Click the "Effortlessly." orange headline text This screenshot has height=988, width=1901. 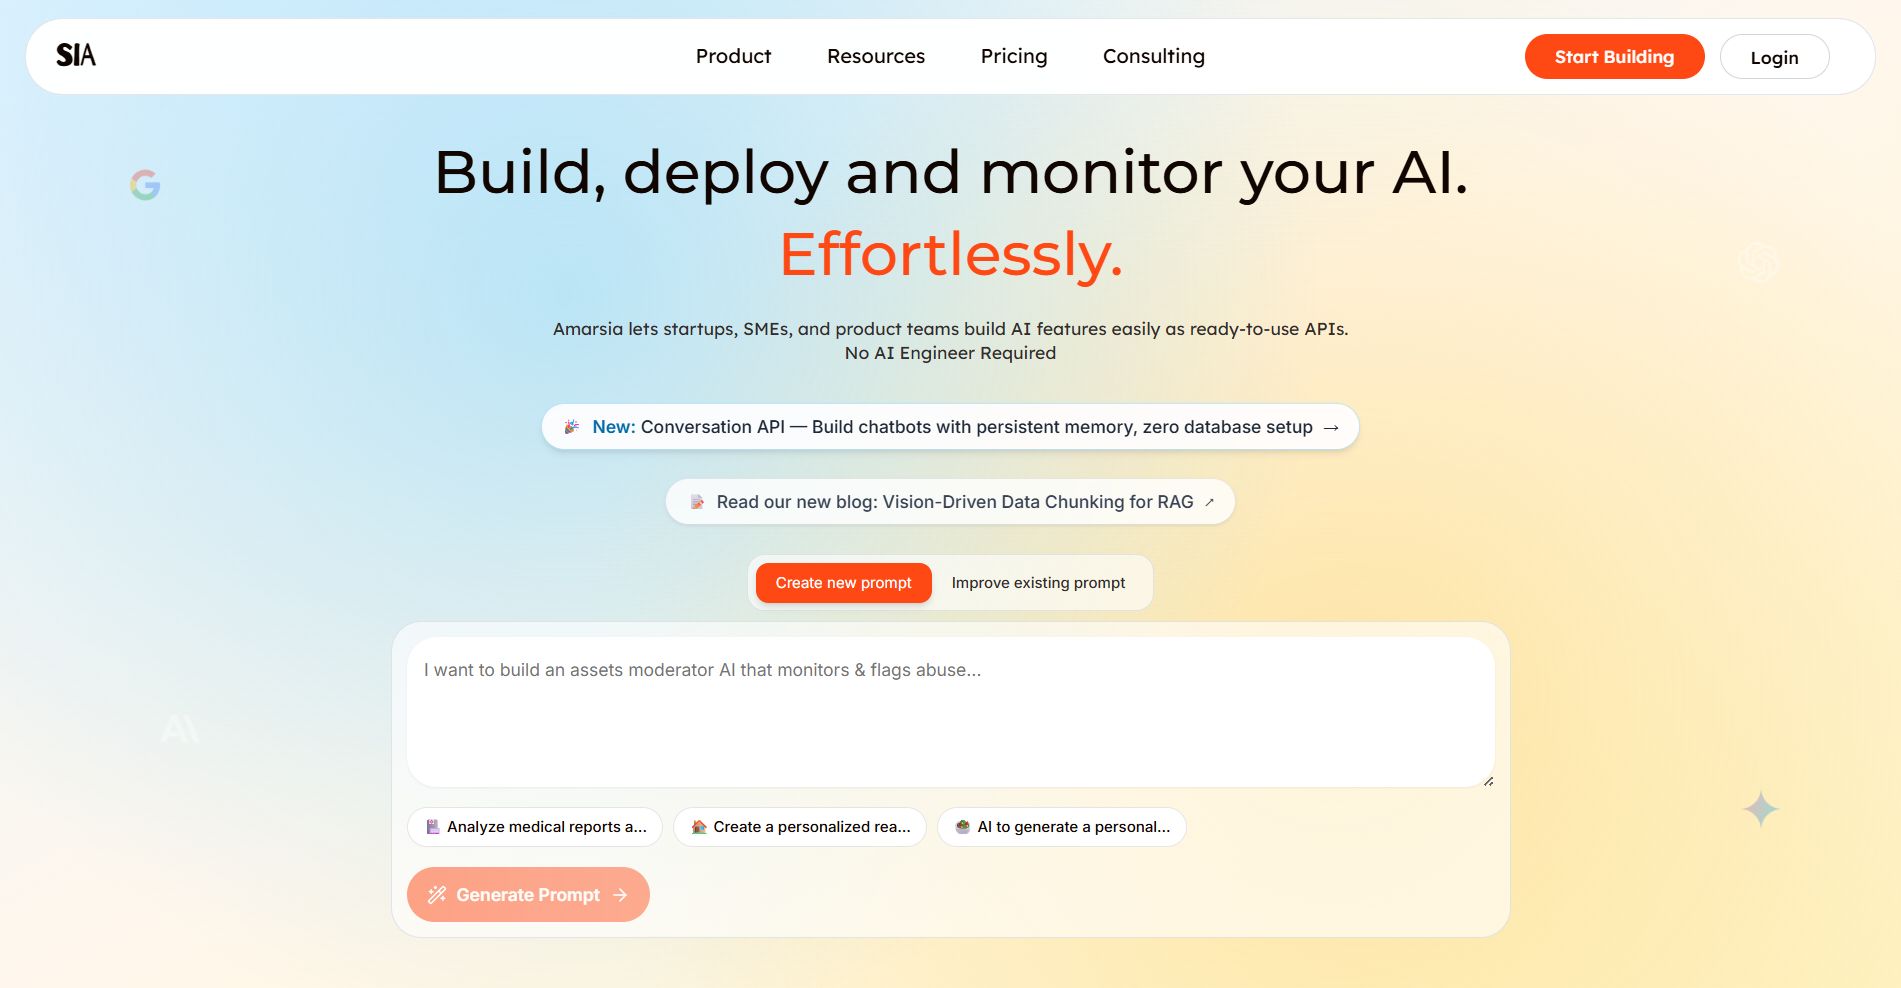(951, 254)
